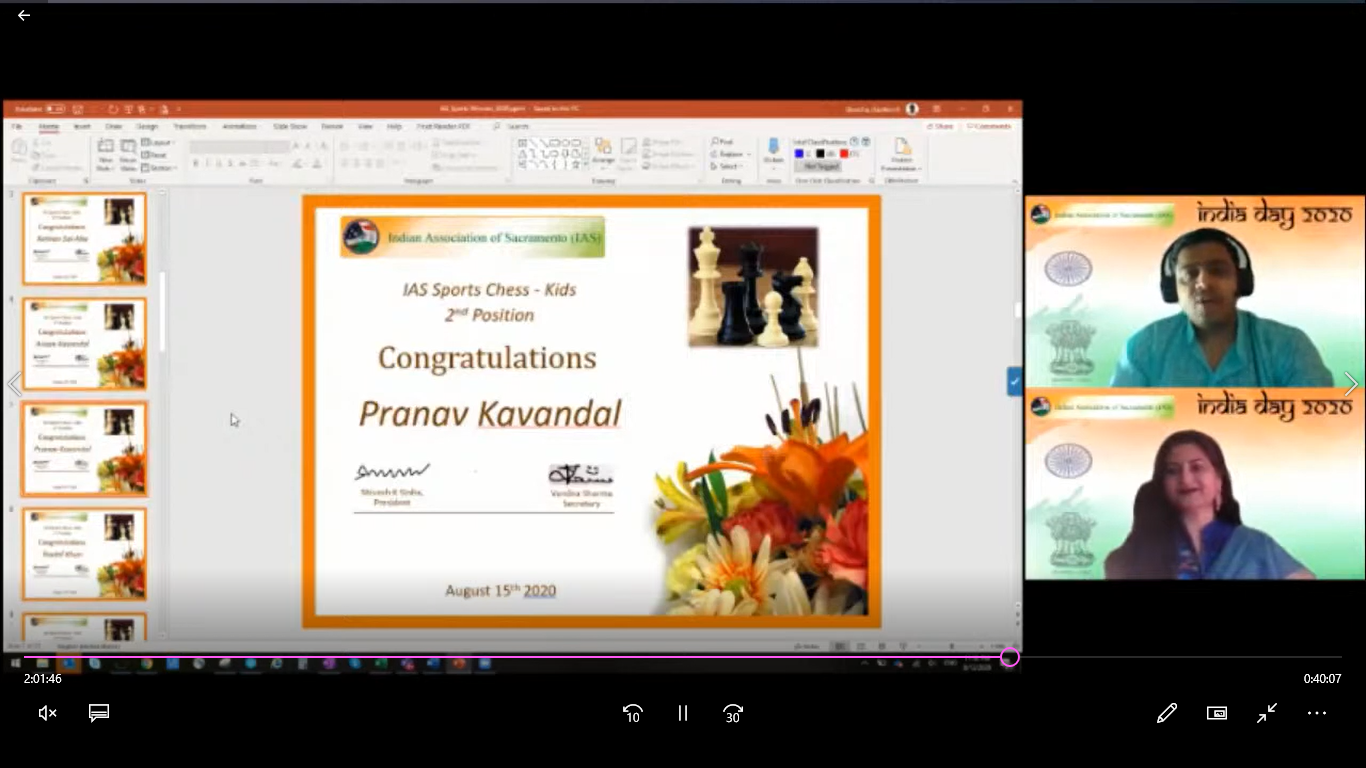Click the video seek bar thumb
This screenshot has width=1366, height=768.
tap(1010, 657)
